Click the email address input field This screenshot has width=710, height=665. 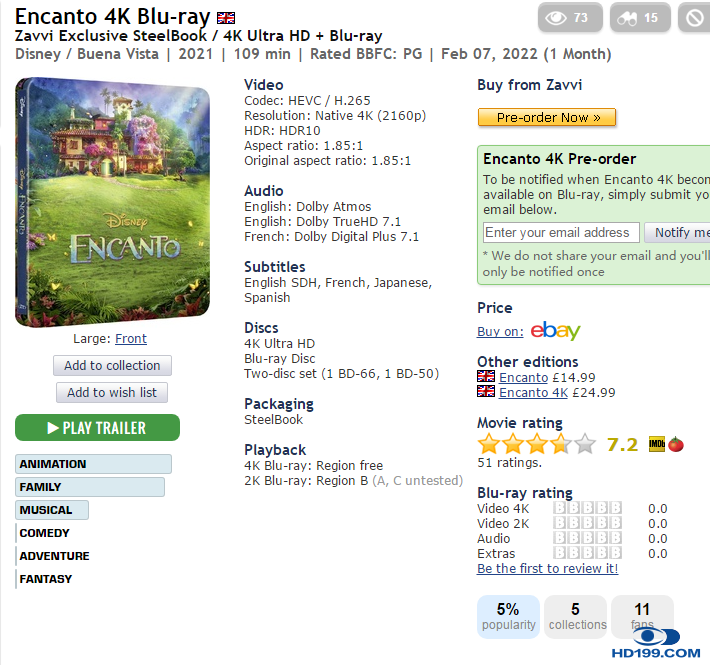pyautogui.click(x=560, y=232)
